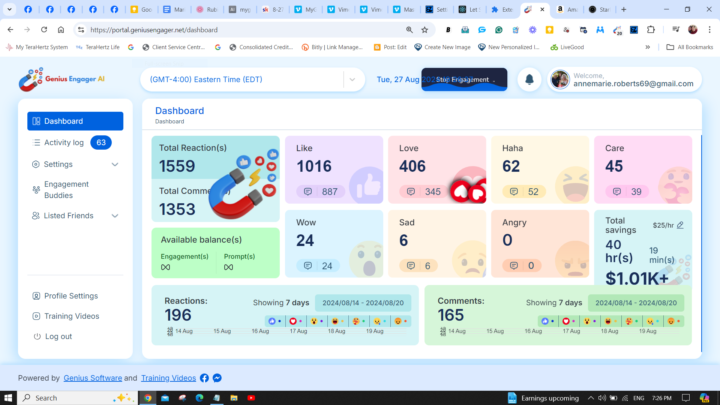Click the user profile avatar picture
This screenshot has height=405, width=720.
(x=560, y=79)
